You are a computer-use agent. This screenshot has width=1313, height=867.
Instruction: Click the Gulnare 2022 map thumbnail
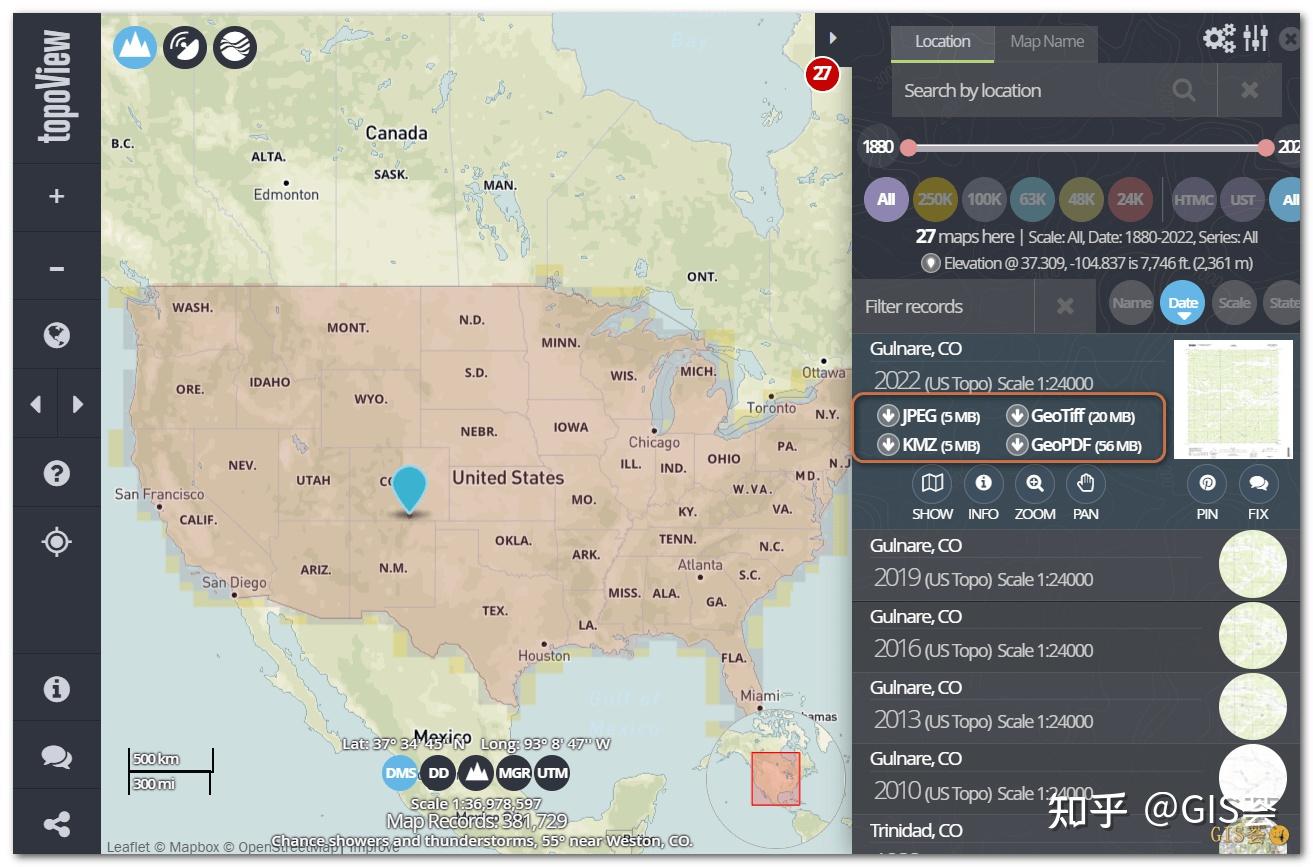click(1234, 399)
